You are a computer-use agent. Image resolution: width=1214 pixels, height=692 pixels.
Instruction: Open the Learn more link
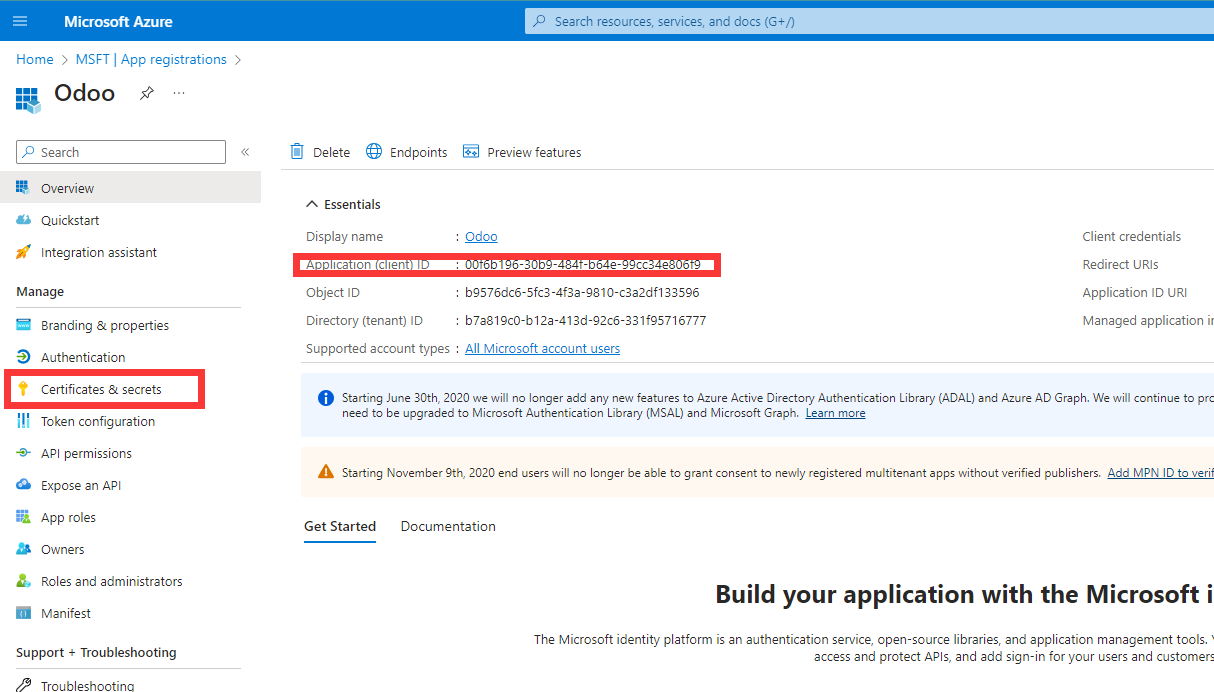[x=836, y=413]
